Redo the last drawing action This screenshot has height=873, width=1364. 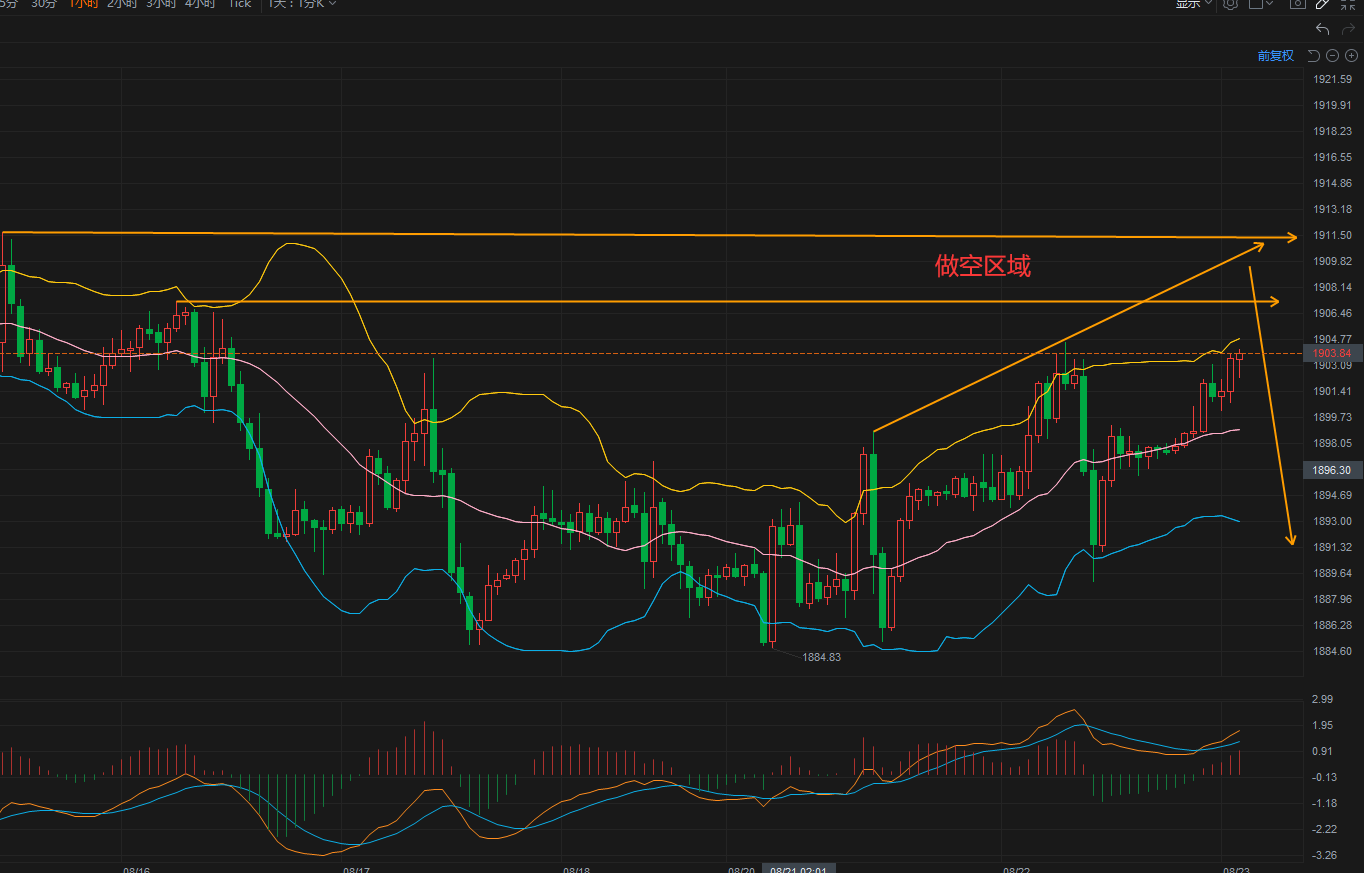pyautogui.click(x=1347, y=29)
